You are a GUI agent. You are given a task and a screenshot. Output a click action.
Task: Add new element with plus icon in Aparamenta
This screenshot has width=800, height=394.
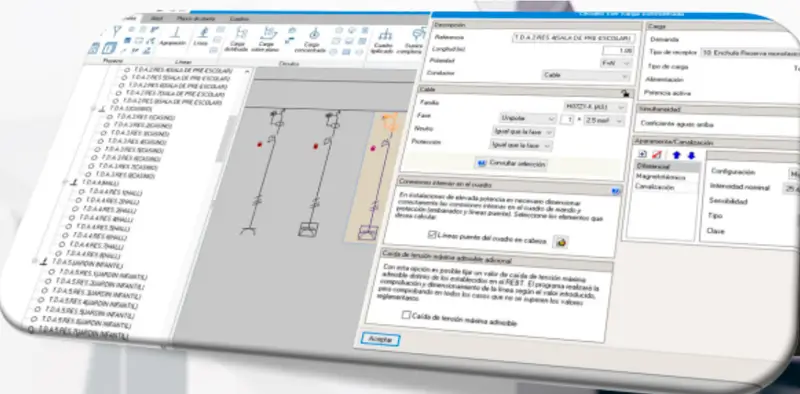(643, 154)
